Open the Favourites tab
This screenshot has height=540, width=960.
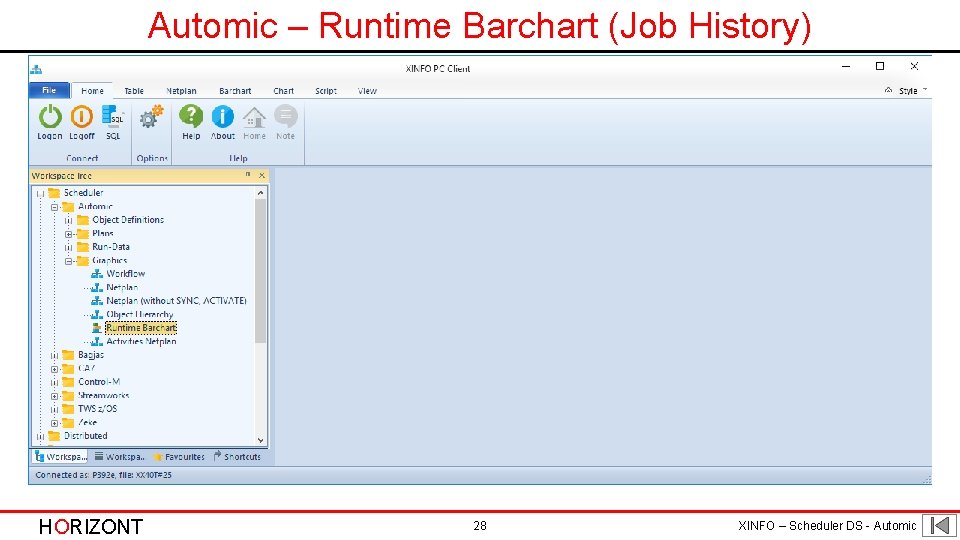click(179, 457)
